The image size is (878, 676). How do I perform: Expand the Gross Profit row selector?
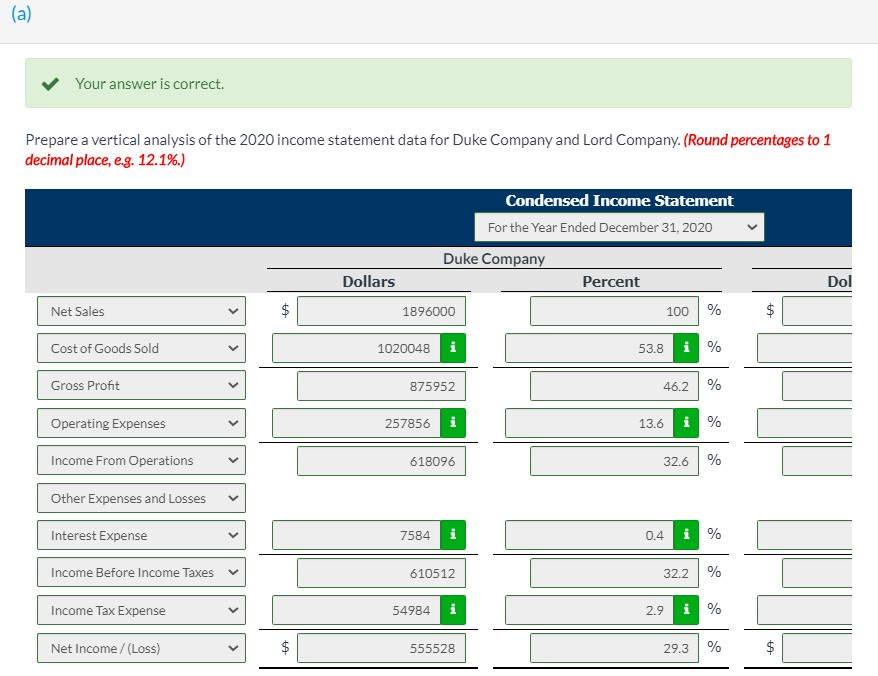pos(231,386)
